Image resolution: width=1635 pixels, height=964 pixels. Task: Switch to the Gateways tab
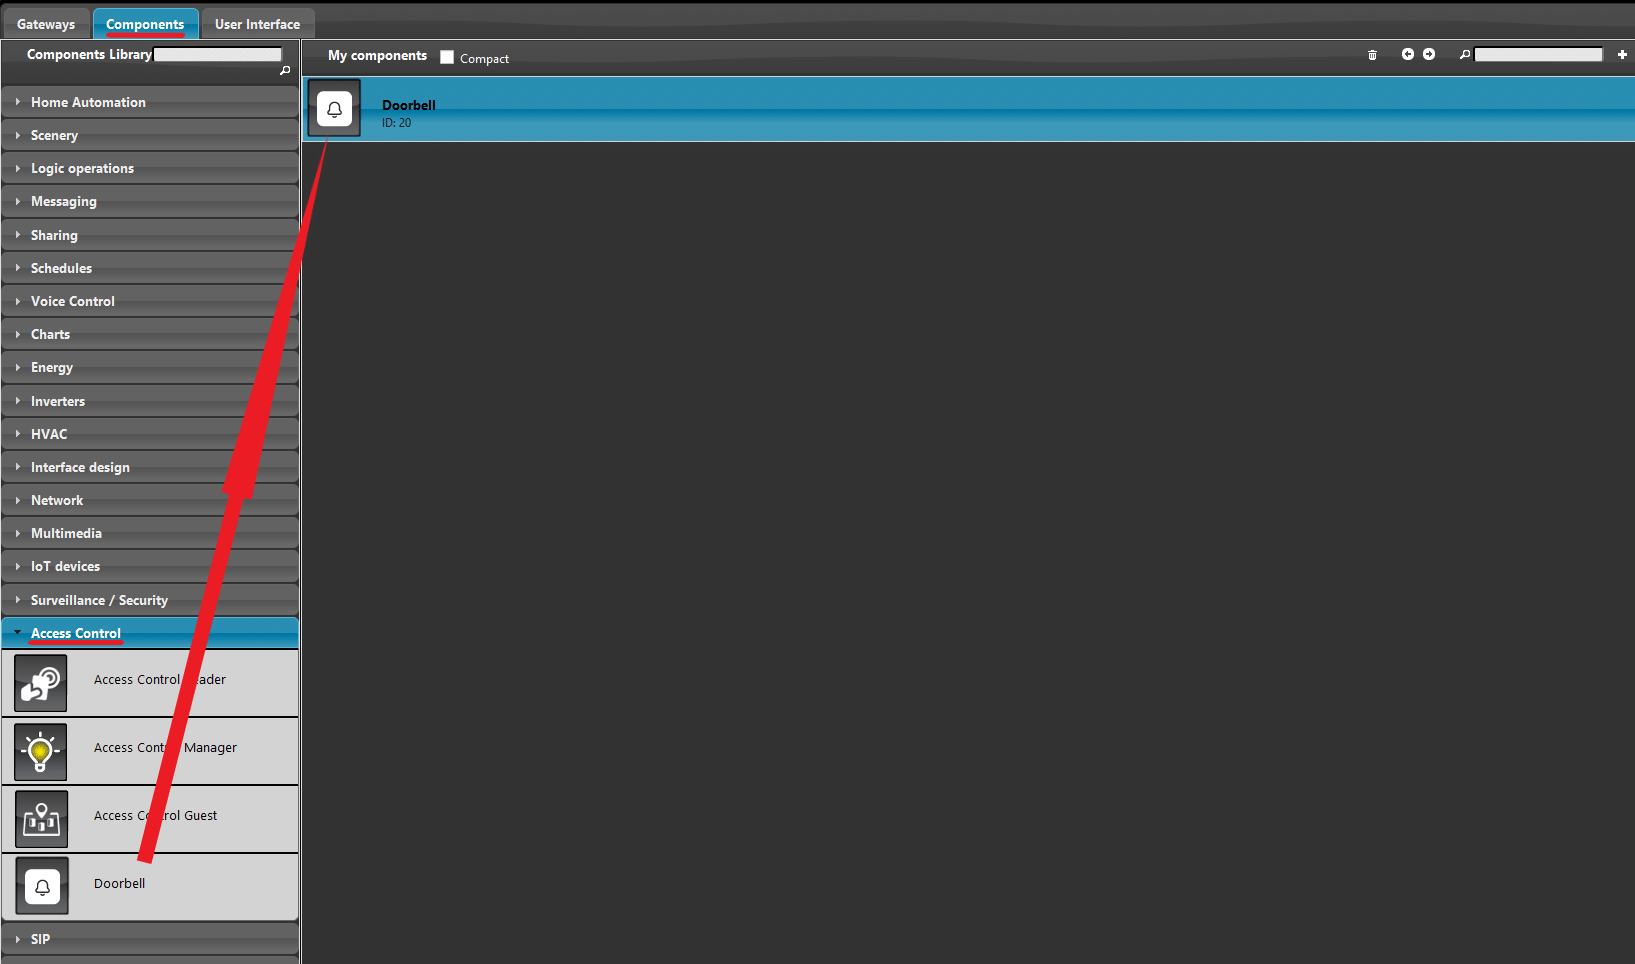click(46, 24)
